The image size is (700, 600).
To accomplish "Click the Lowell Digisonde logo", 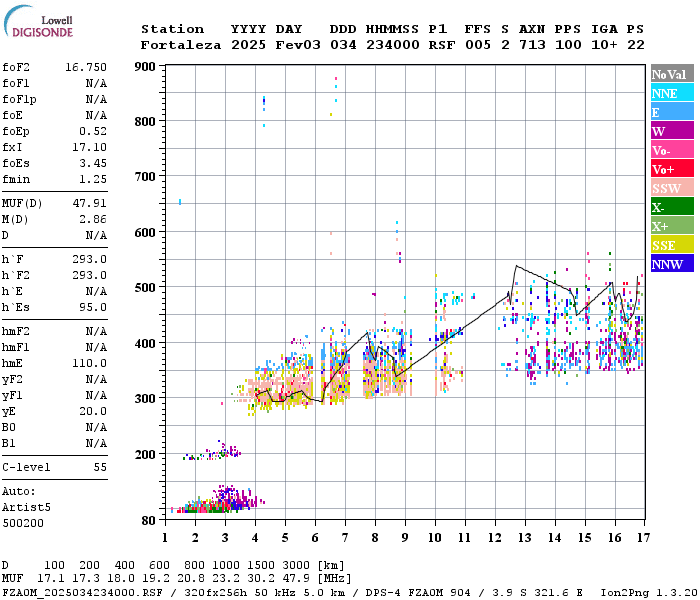I will tap(38, 22).
